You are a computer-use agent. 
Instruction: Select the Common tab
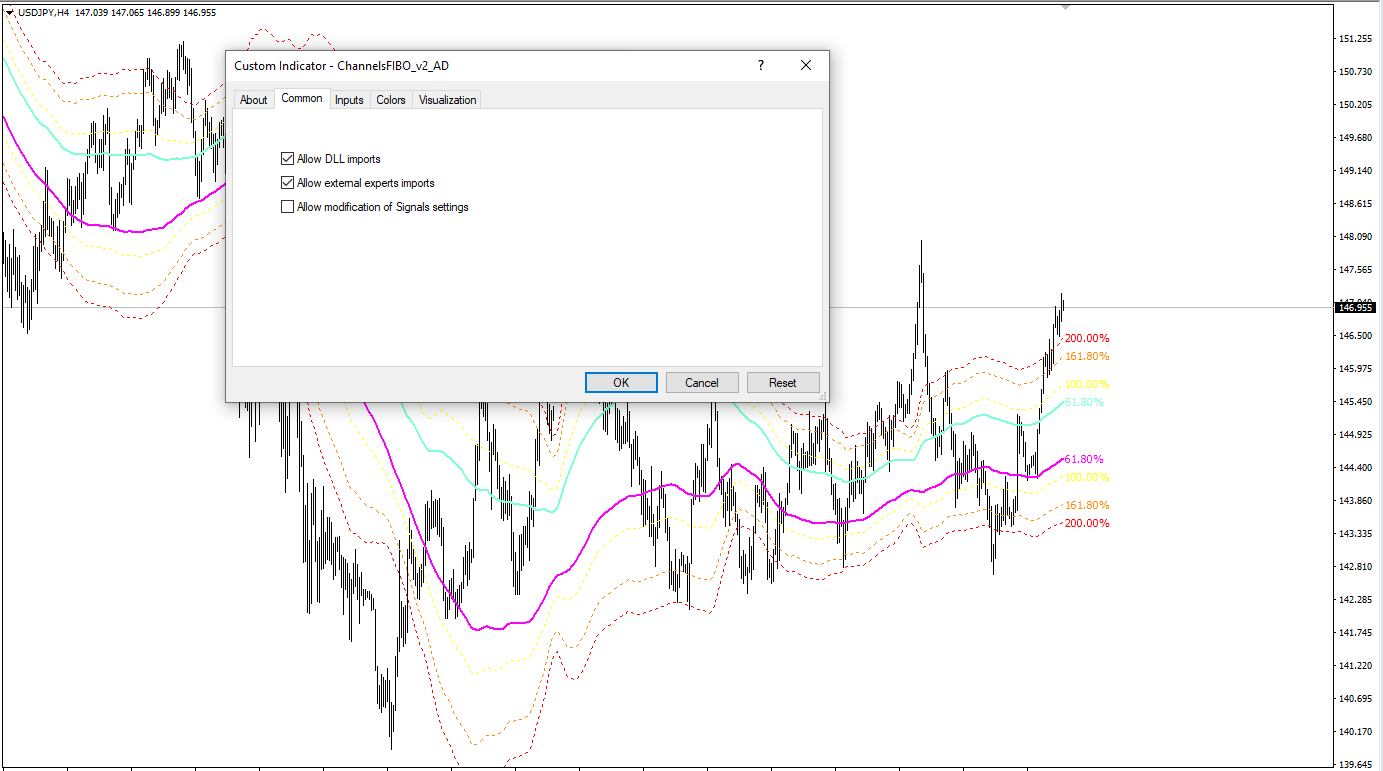pos(302,98)
